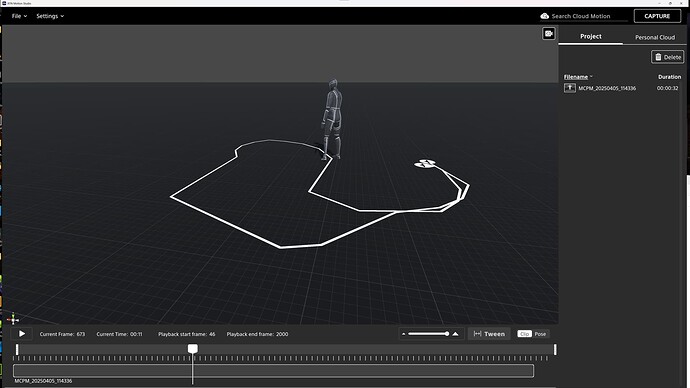
Task: Open the File menu
Action: click(x=19, y=16)
